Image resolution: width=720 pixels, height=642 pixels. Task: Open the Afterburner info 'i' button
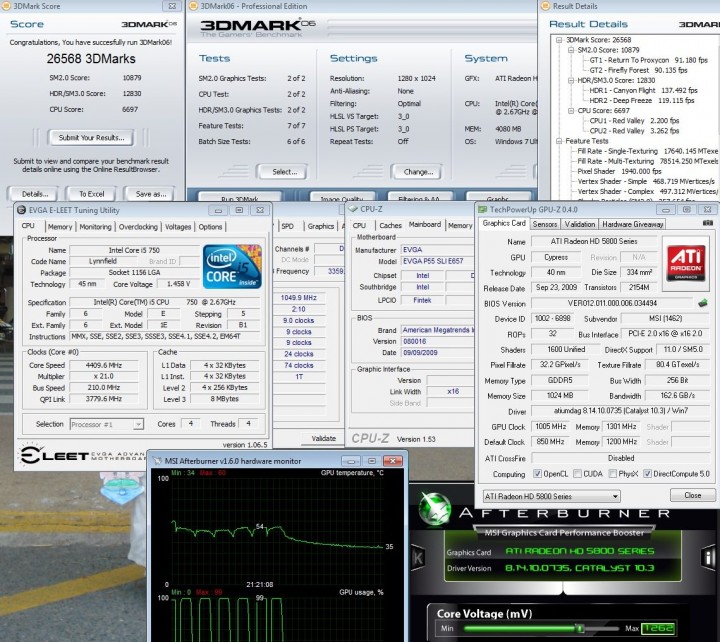coord(708,558)
